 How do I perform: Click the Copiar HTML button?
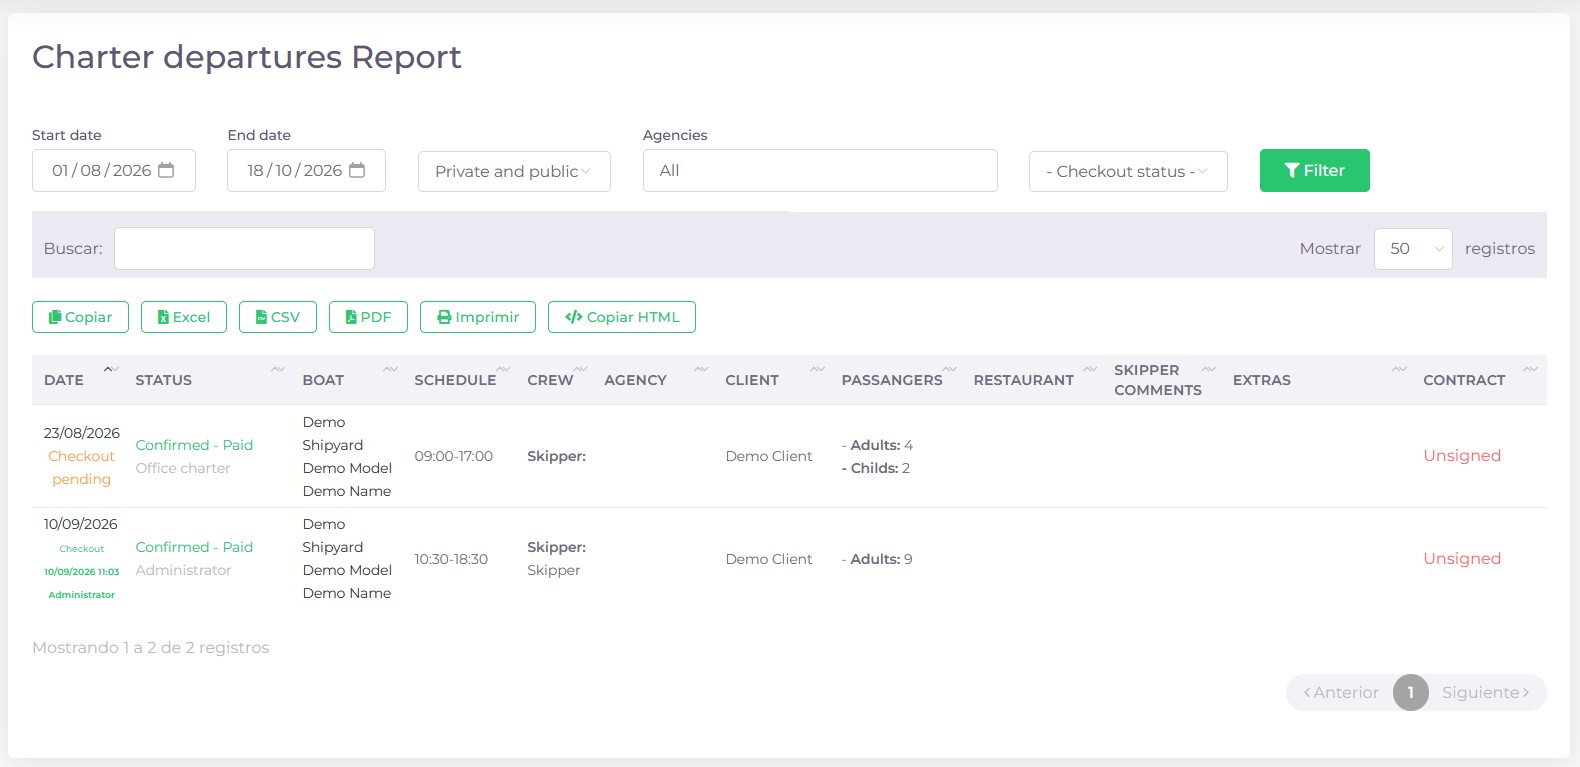622,317
